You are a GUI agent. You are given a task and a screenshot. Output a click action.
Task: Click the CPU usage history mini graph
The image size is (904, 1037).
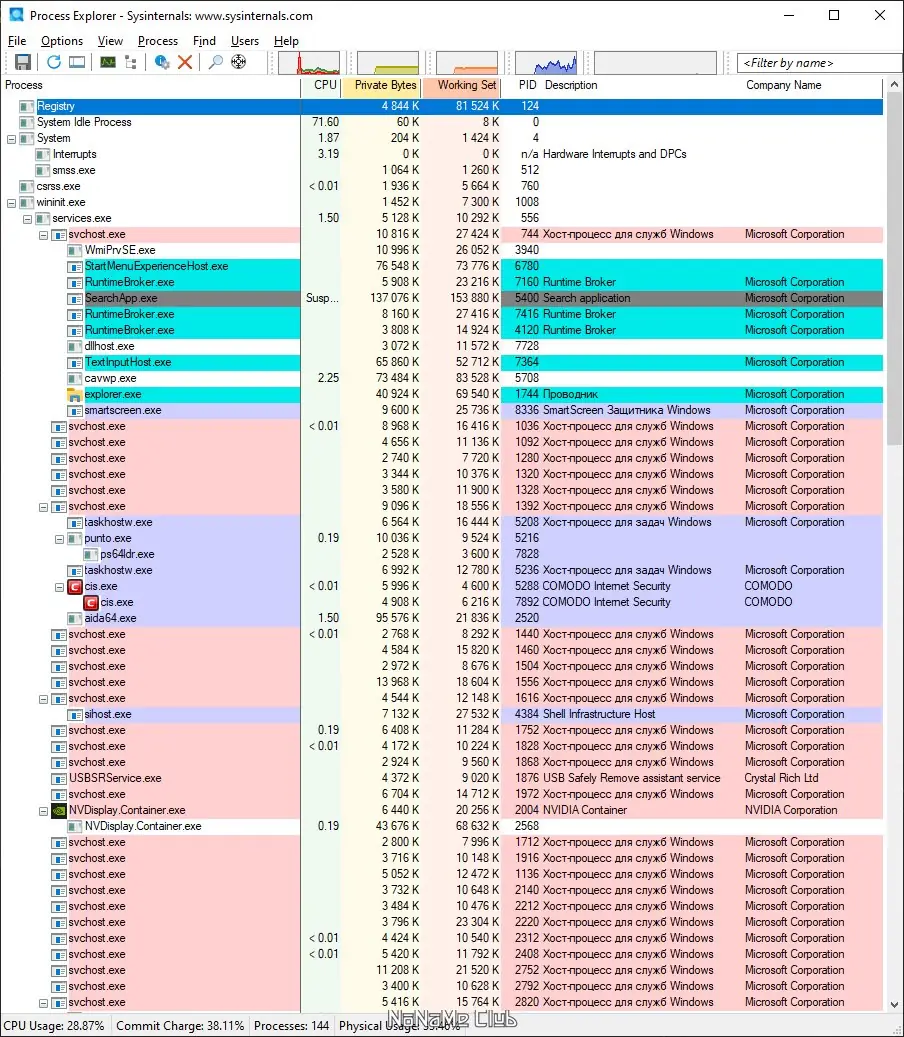point(309,63)
